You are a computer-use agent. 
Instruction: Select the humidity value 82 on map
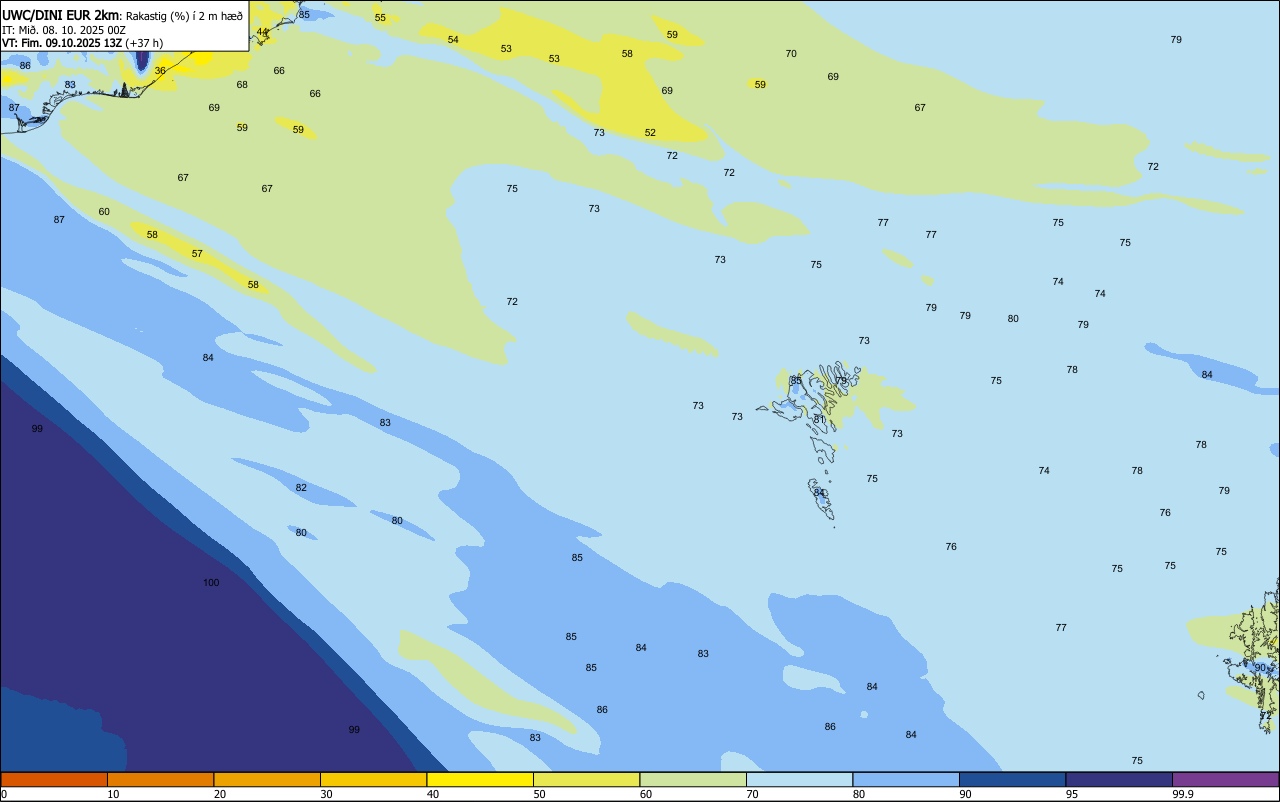tap(301, 488)
